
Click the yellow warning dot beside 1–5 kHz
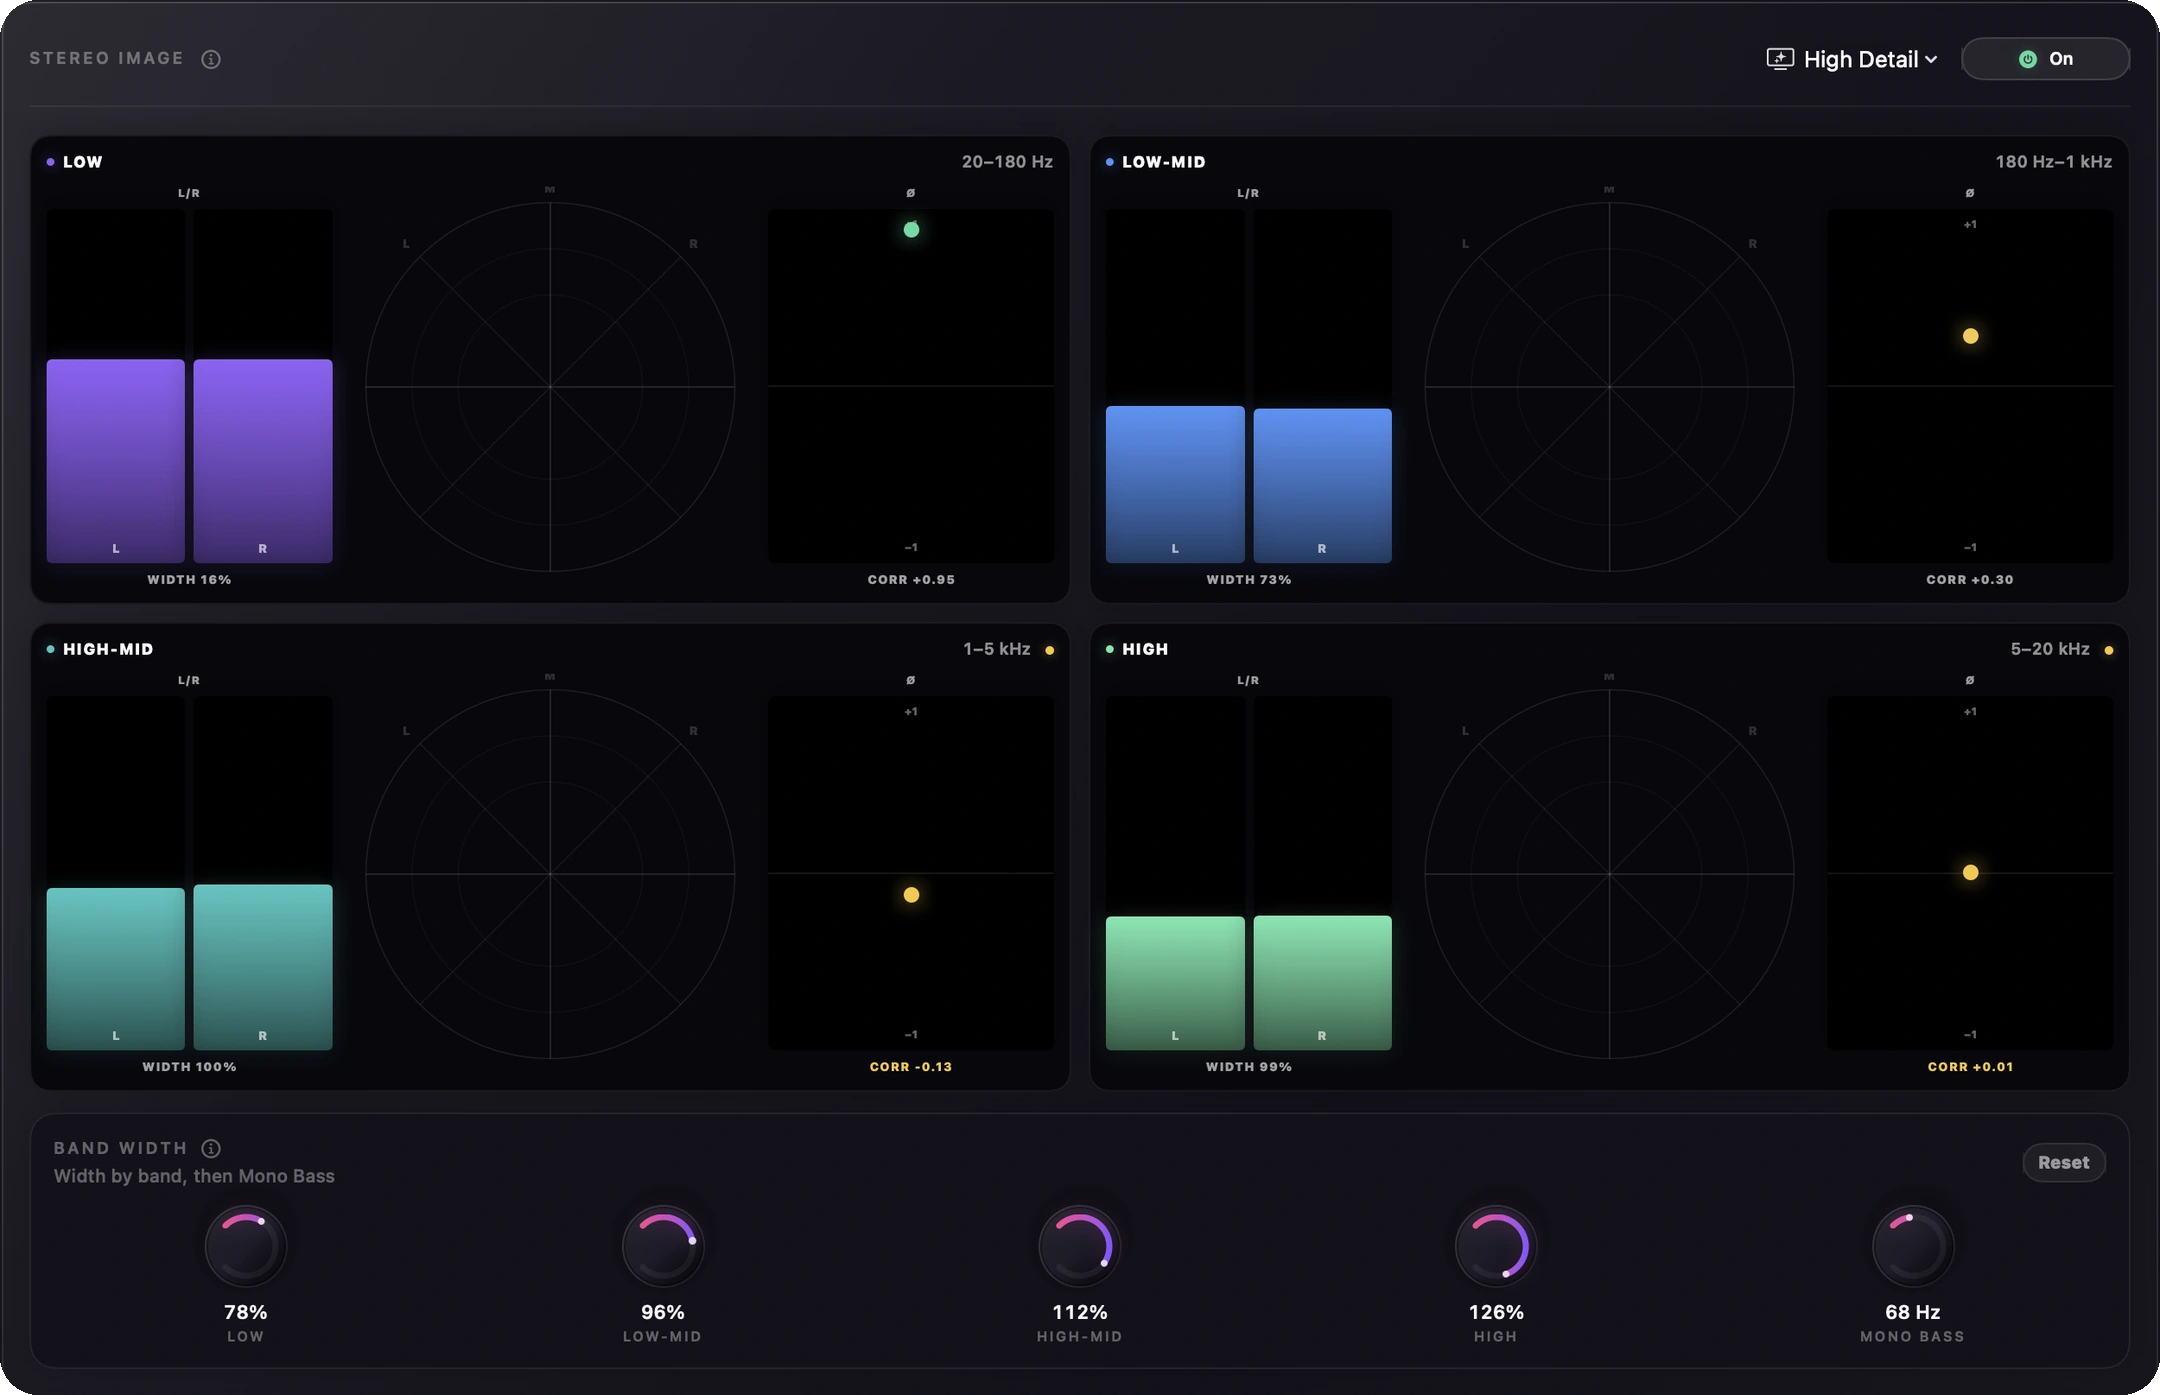(x=1049, y=650)
